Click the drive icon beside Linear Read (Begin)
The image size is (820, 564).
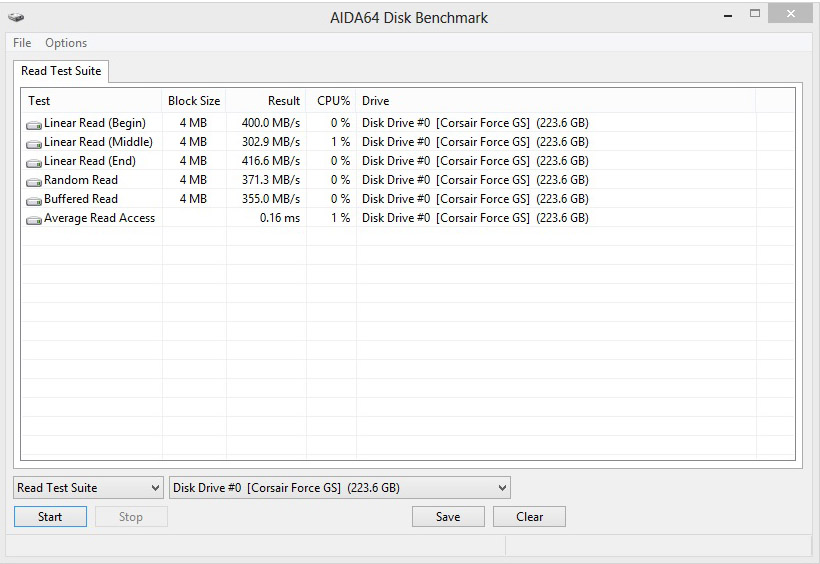point(34,125)
